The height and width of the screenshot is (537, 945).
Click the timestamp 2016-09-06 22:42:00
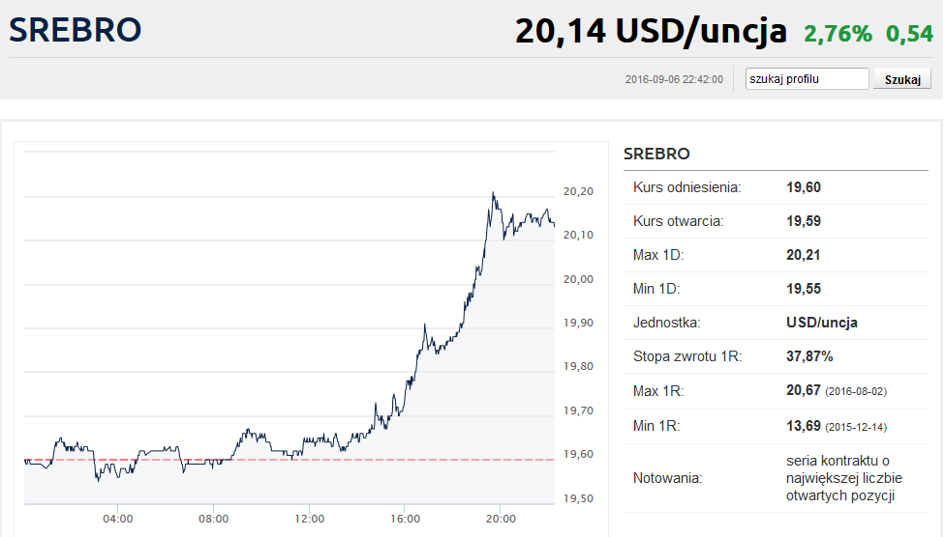point(674,80)
